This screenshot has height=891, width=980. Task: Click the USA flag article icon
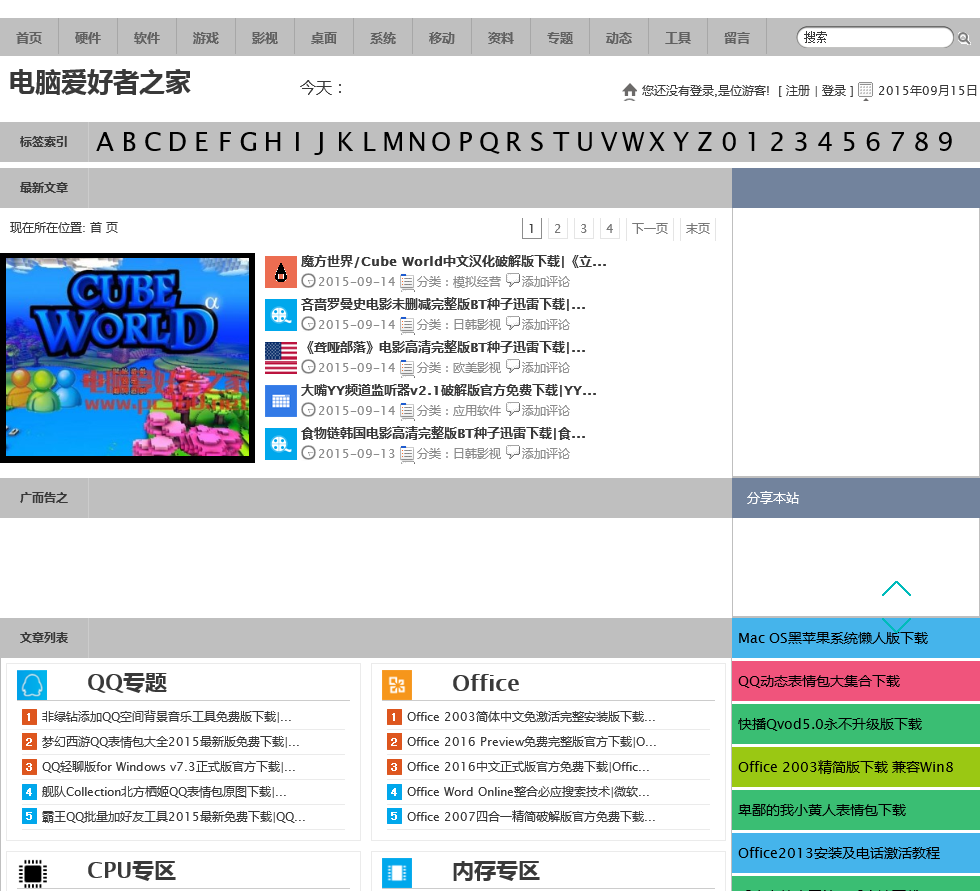(x=281, y=358)
